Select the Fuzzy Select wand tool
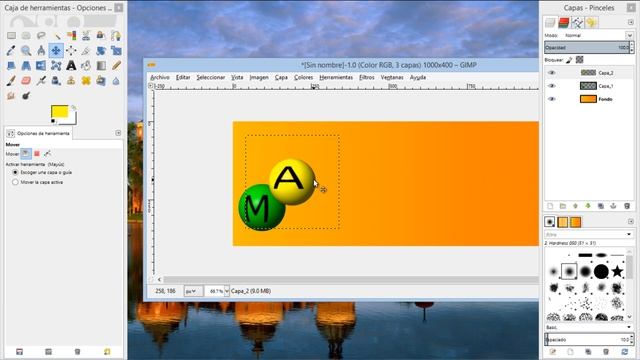 56,36
